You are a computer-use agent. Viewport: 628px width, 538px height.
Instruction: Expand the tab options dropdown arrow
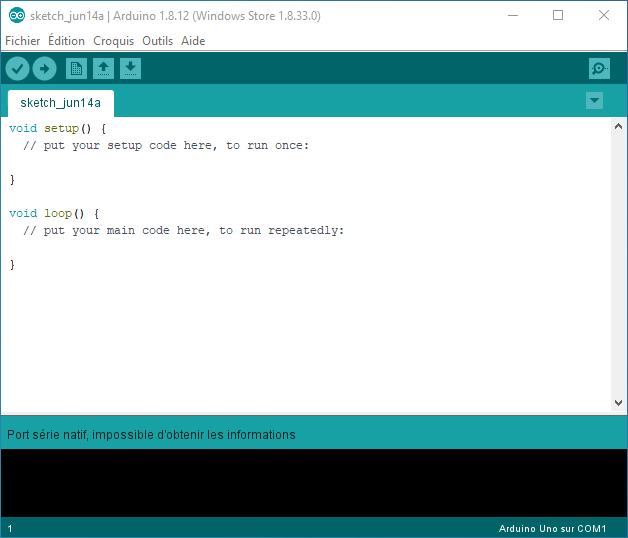point(594,101)
